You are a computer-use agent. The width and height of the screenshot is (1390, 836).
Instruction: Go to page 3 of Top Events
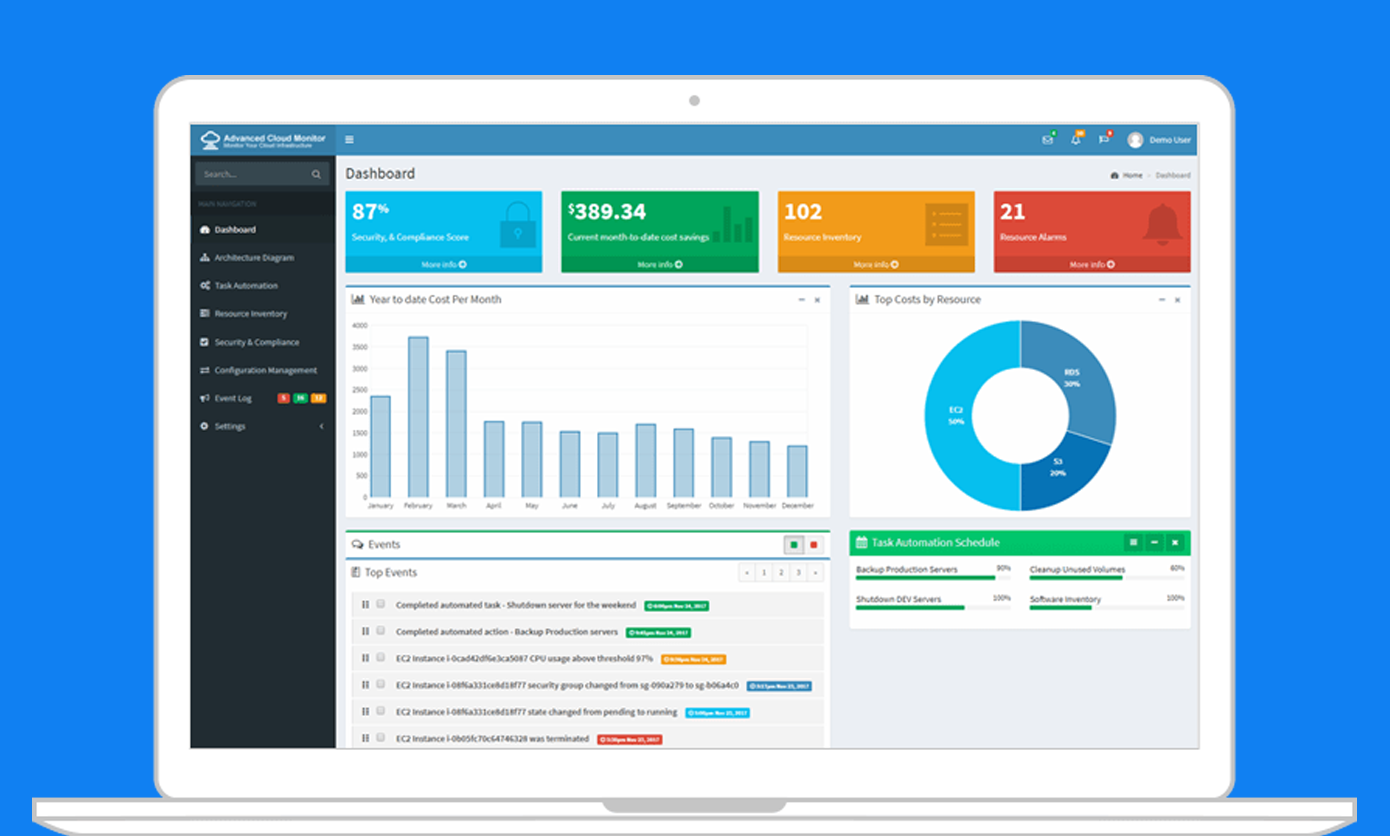[798, 573]
